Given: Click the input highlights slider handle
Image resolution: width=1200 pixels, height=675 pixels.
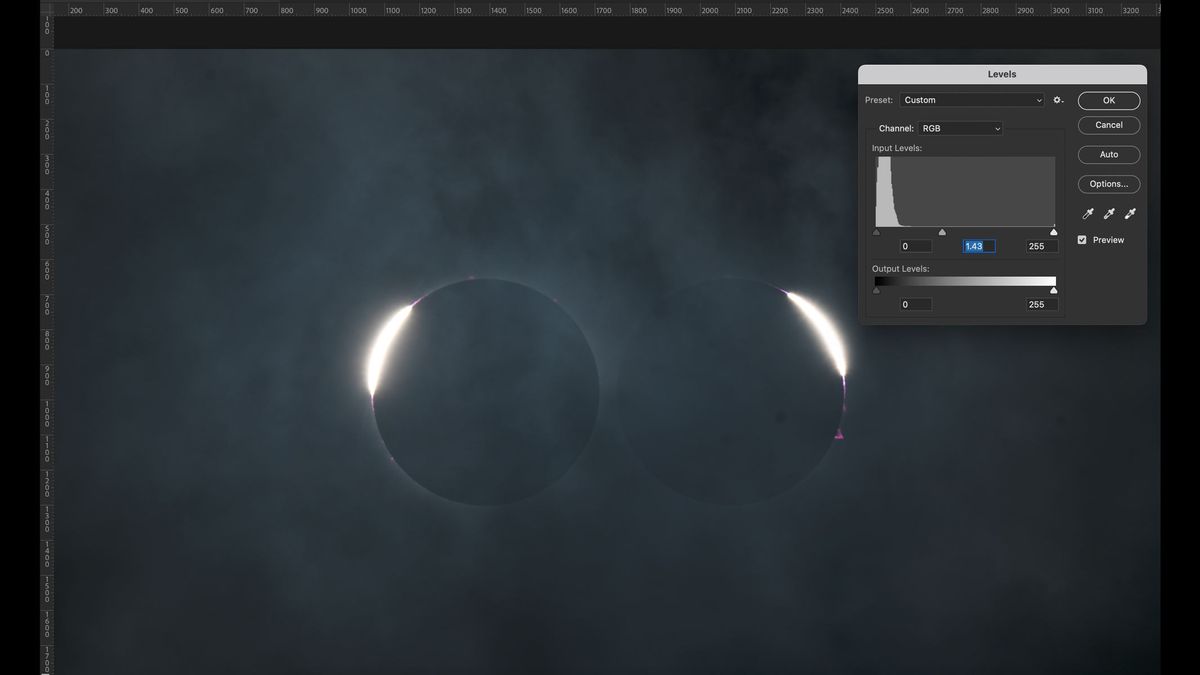Looking at the screenshot, I should [x=1053, y=232].
